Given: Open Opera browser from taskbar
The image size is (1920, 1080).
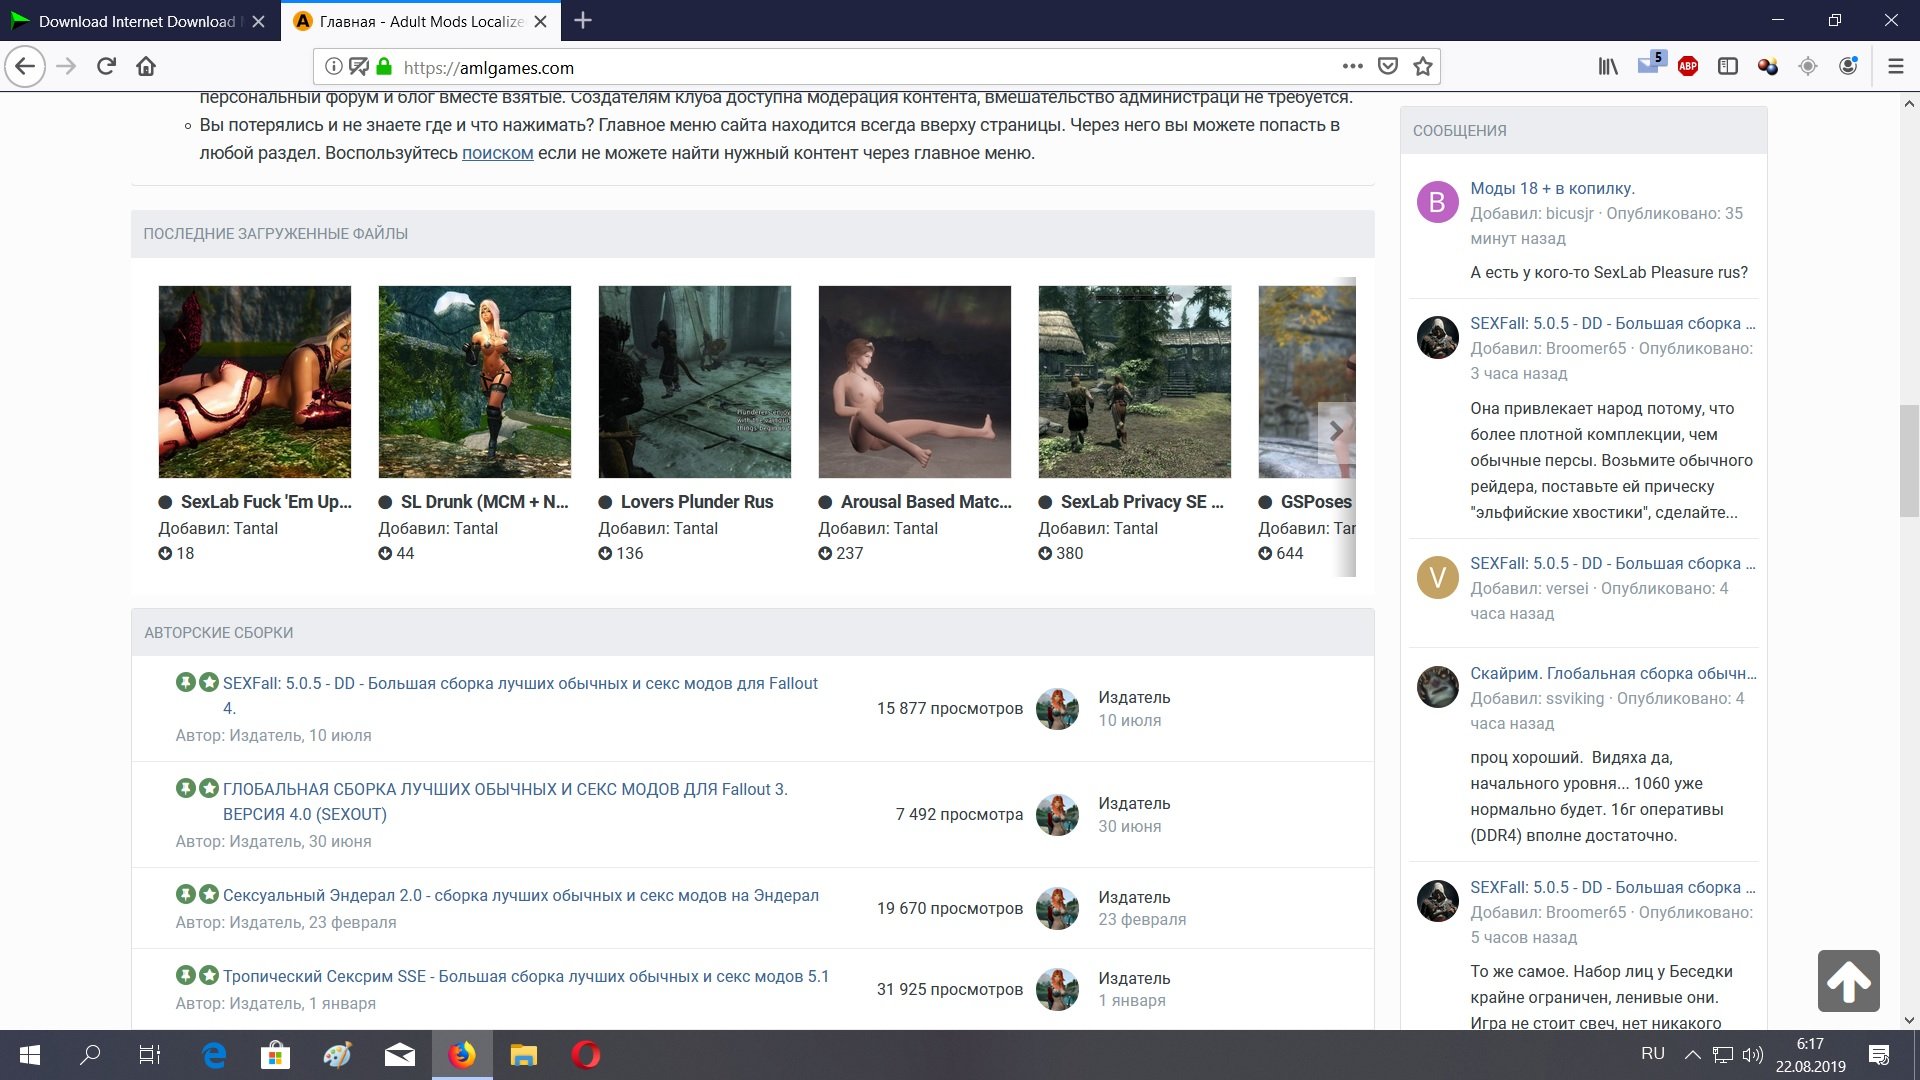Looking at the screenshot, I should coord(586,1055).
